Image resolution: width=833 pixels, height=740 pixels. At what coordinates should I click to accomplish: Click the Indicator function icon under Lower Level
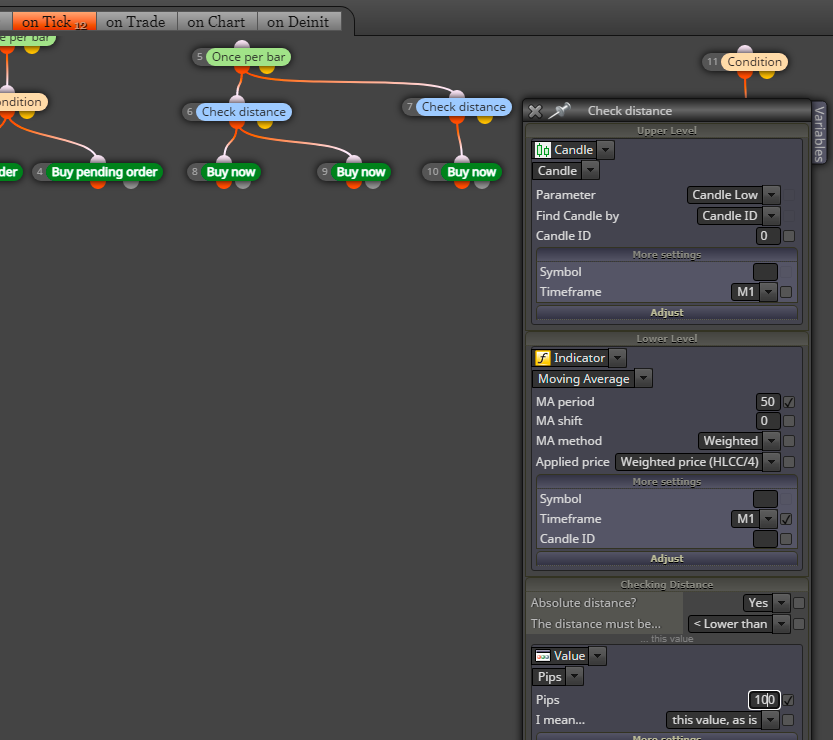tap(542, 358)
